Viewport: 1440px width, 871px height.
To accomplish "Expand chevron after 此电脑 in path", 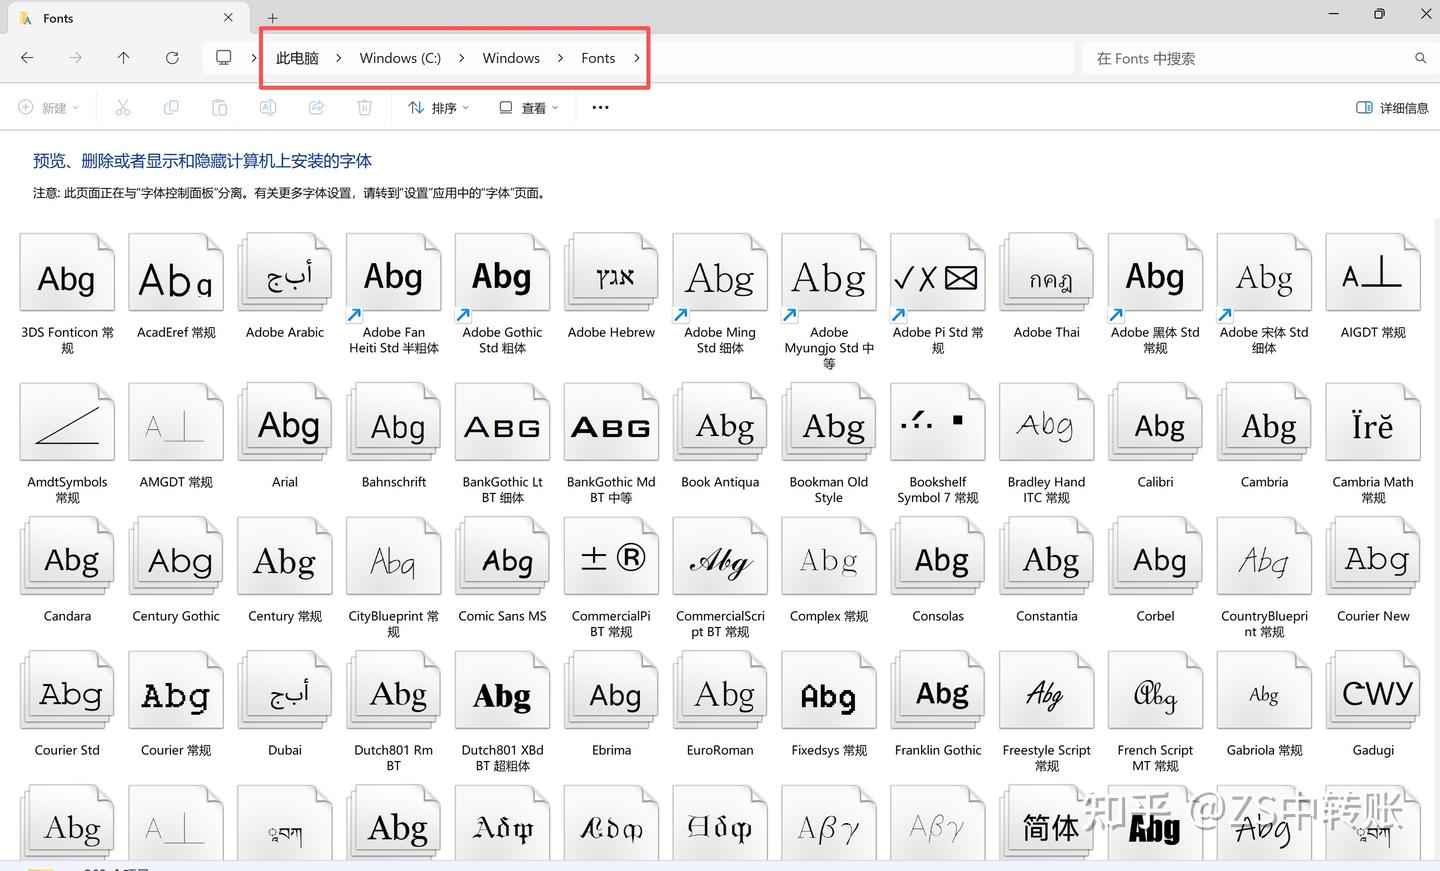I will [339, 58].
